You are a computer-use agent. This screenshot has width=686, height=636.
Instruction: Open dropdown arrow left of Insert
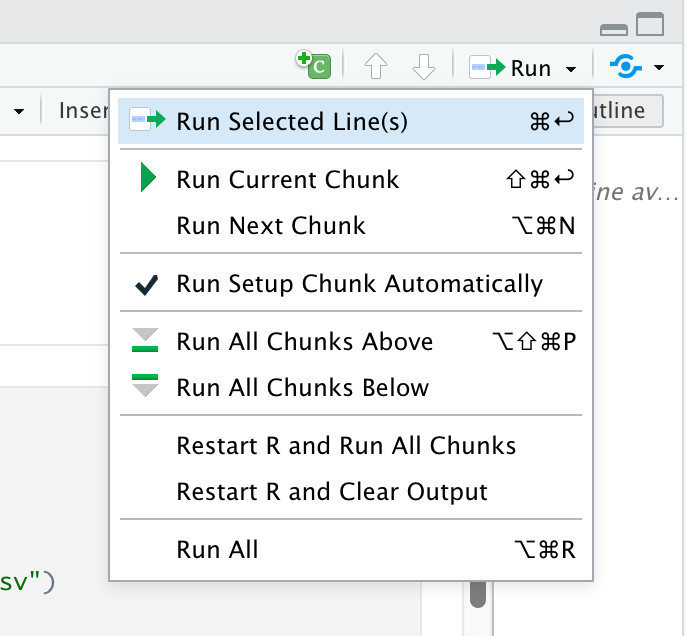point(19,112)
